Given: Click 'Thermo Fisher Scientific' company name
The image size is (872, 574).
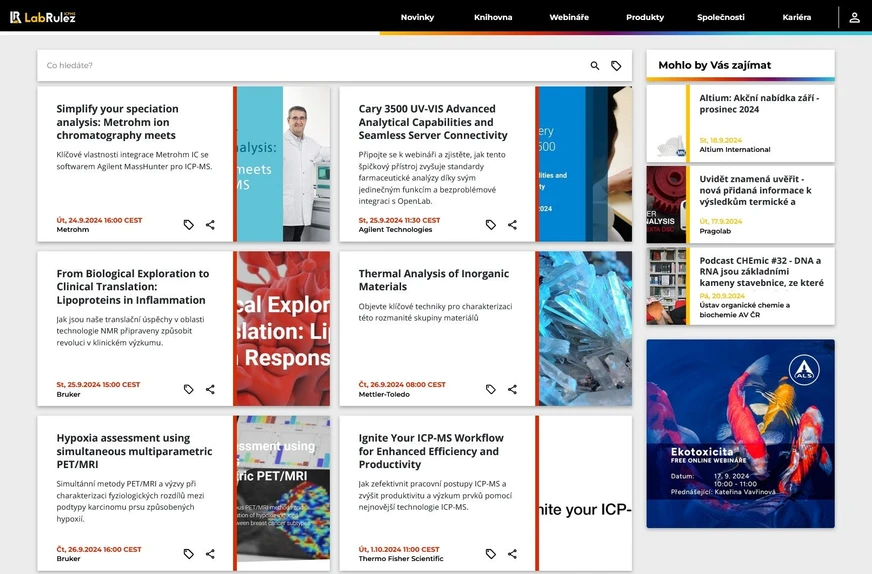Looking at the screenshot, I should click(x=400, y=559).
